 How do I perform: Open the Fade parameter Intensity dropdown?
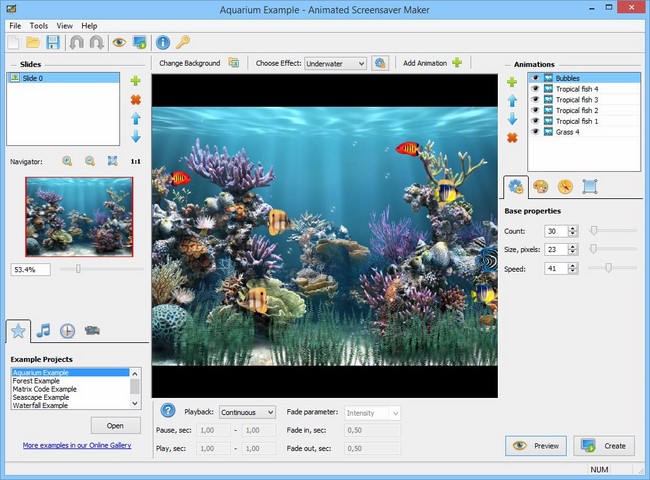pos(372,413)
